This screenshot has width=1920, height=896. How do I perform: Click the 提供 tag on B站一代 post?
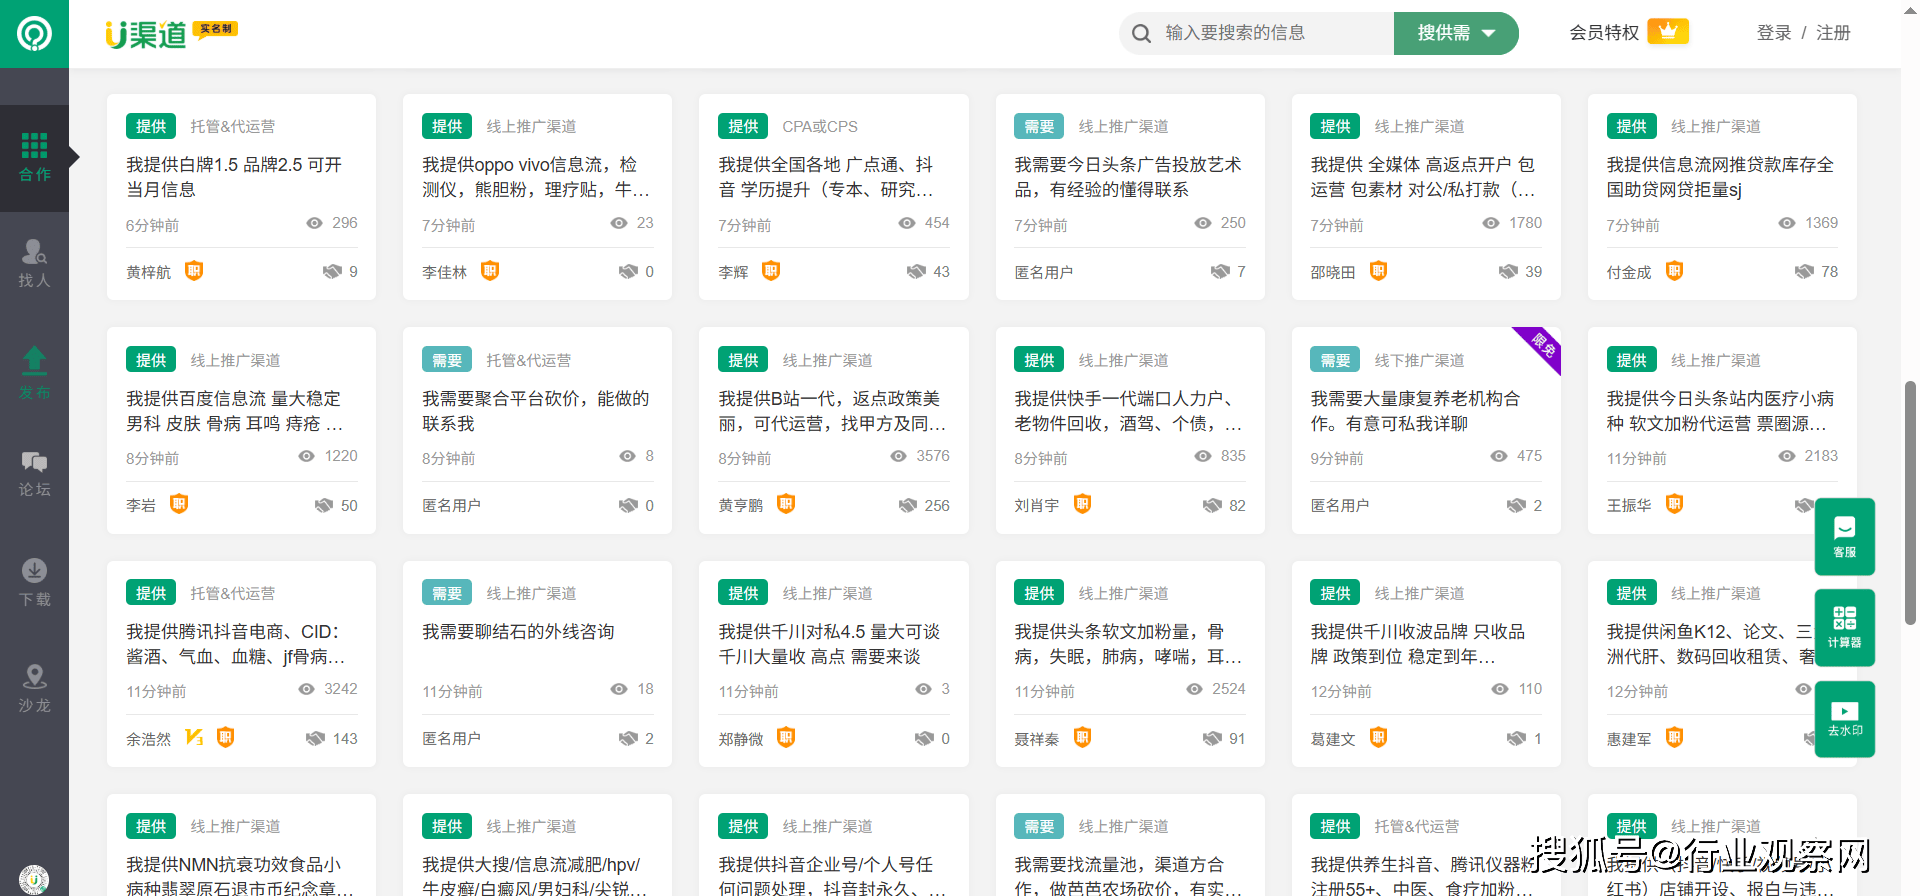pos(743,360)
